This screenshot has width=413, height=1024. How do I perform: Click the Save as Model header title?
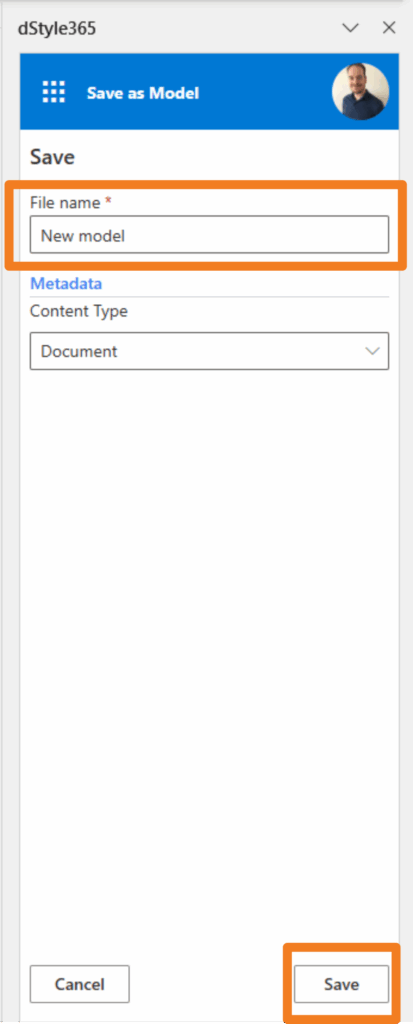point(142,93)
